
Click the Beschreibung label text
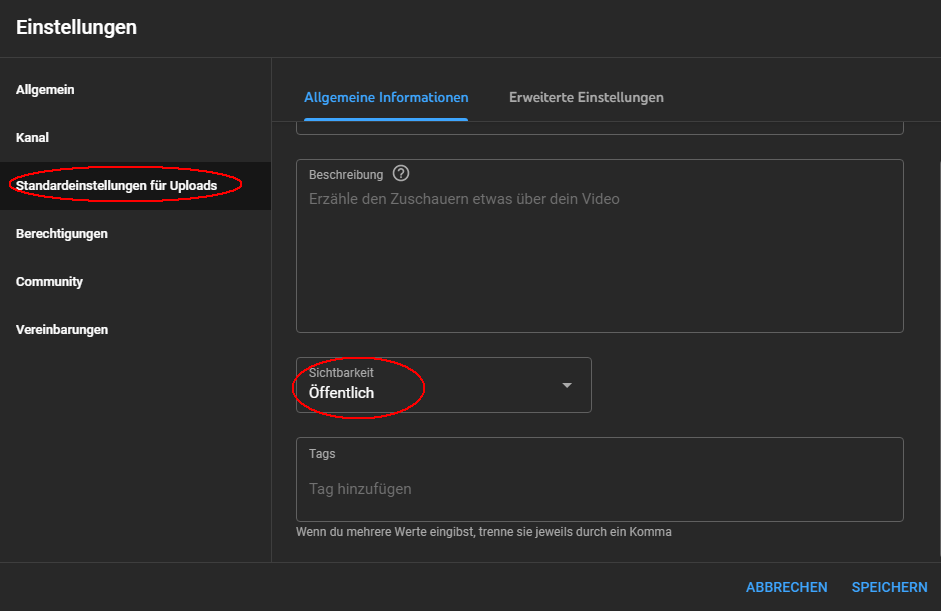click(346, 175)
